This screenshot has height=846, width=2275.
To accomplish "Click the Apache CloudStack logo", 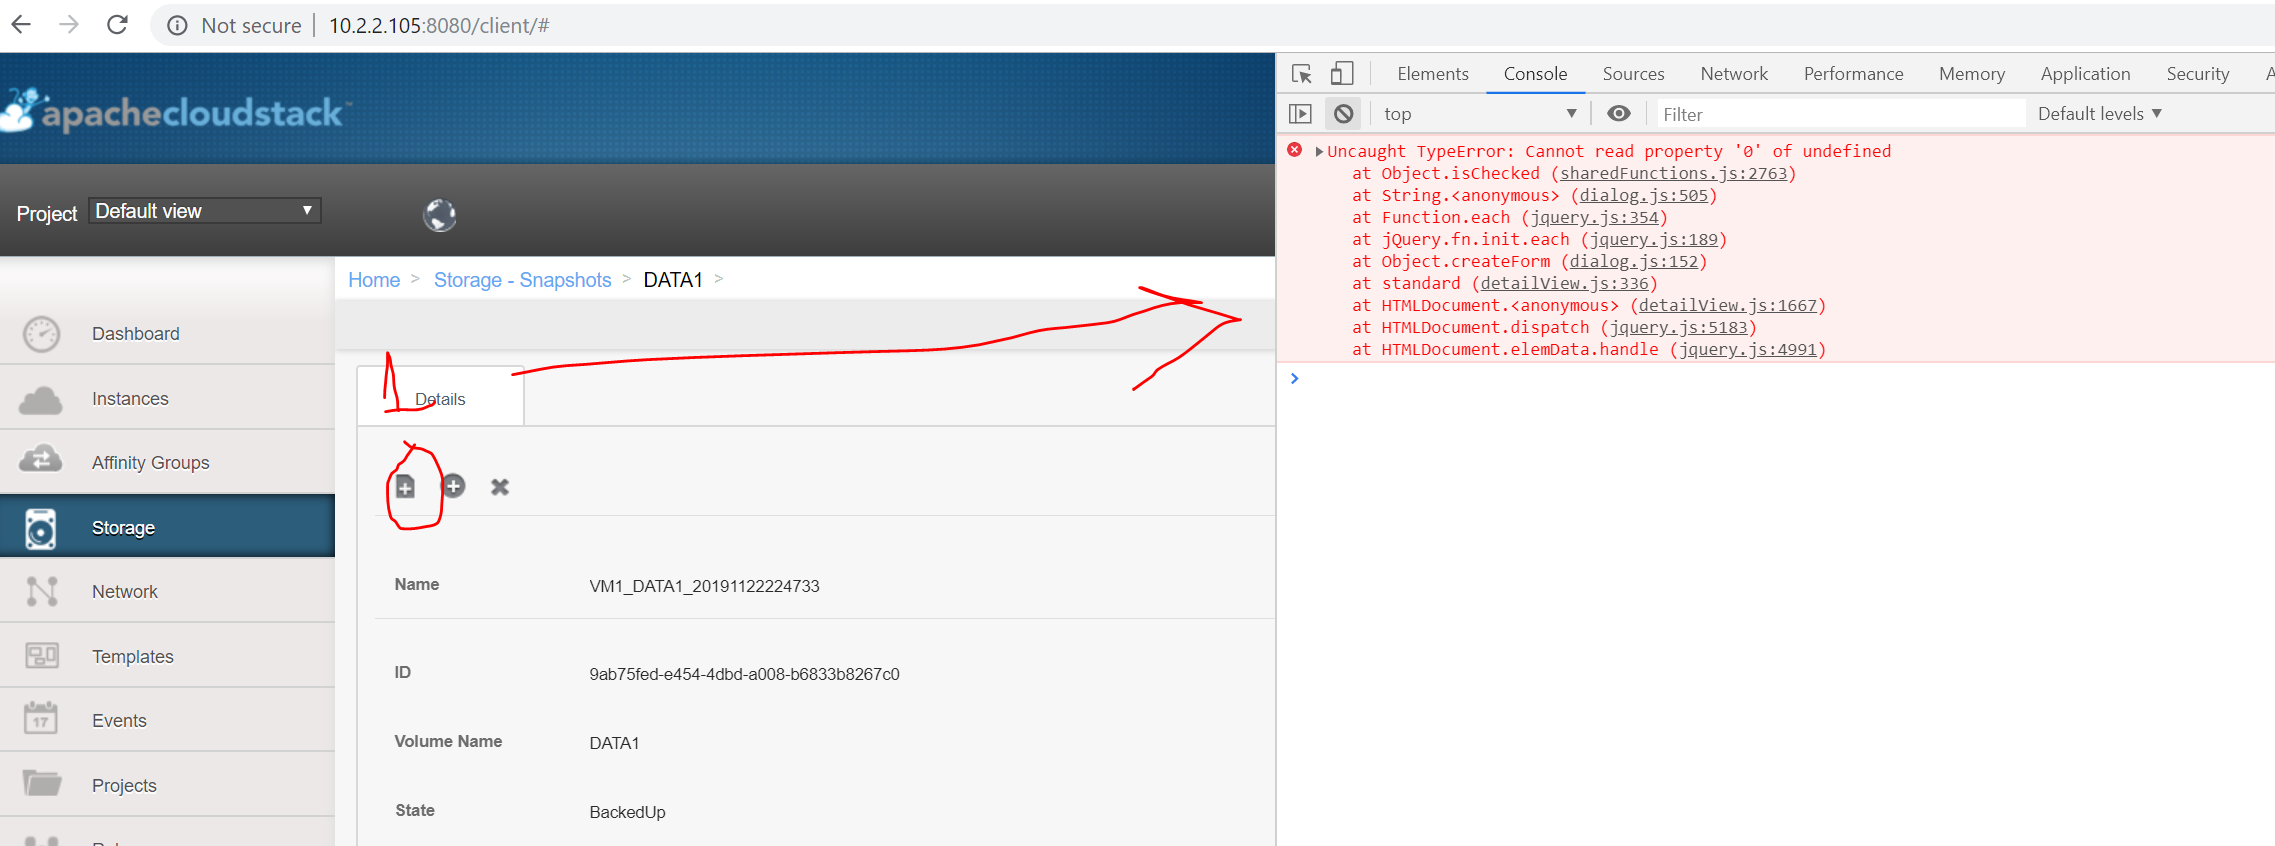I will point(174,111).
